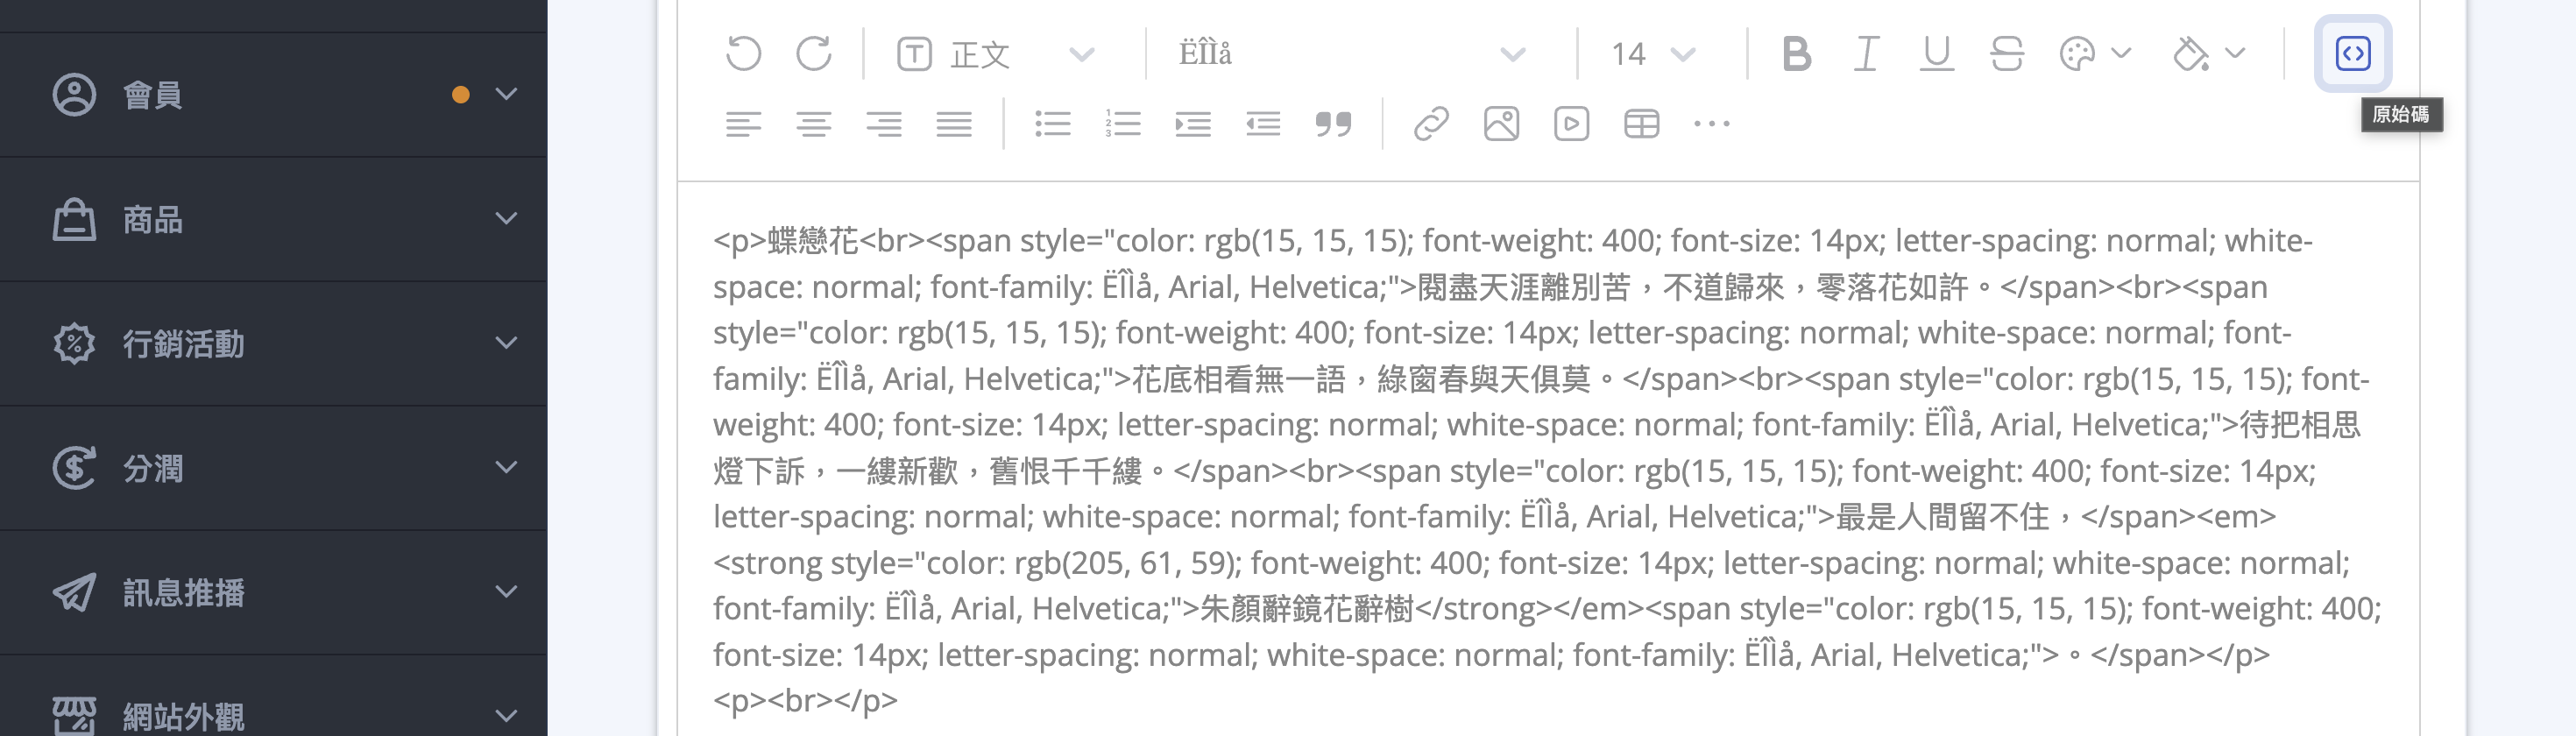Click the 分潤 dollar coin icon
Screen dimensions: 2576x736
tap(74, 468)
